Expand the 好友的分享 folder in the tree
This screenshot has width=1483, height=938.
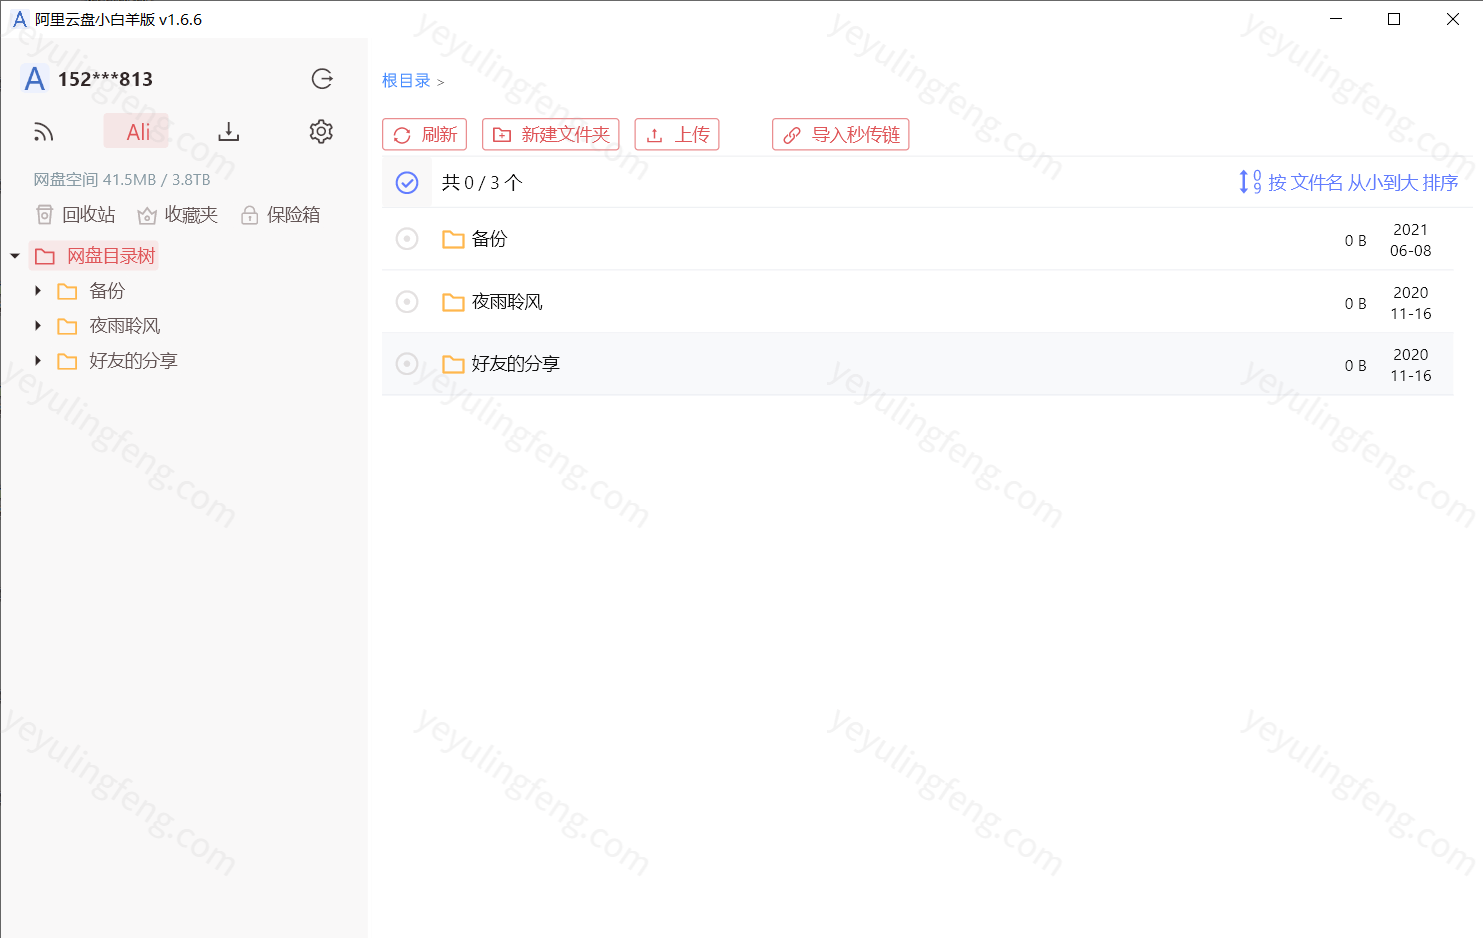coord(38,361)
